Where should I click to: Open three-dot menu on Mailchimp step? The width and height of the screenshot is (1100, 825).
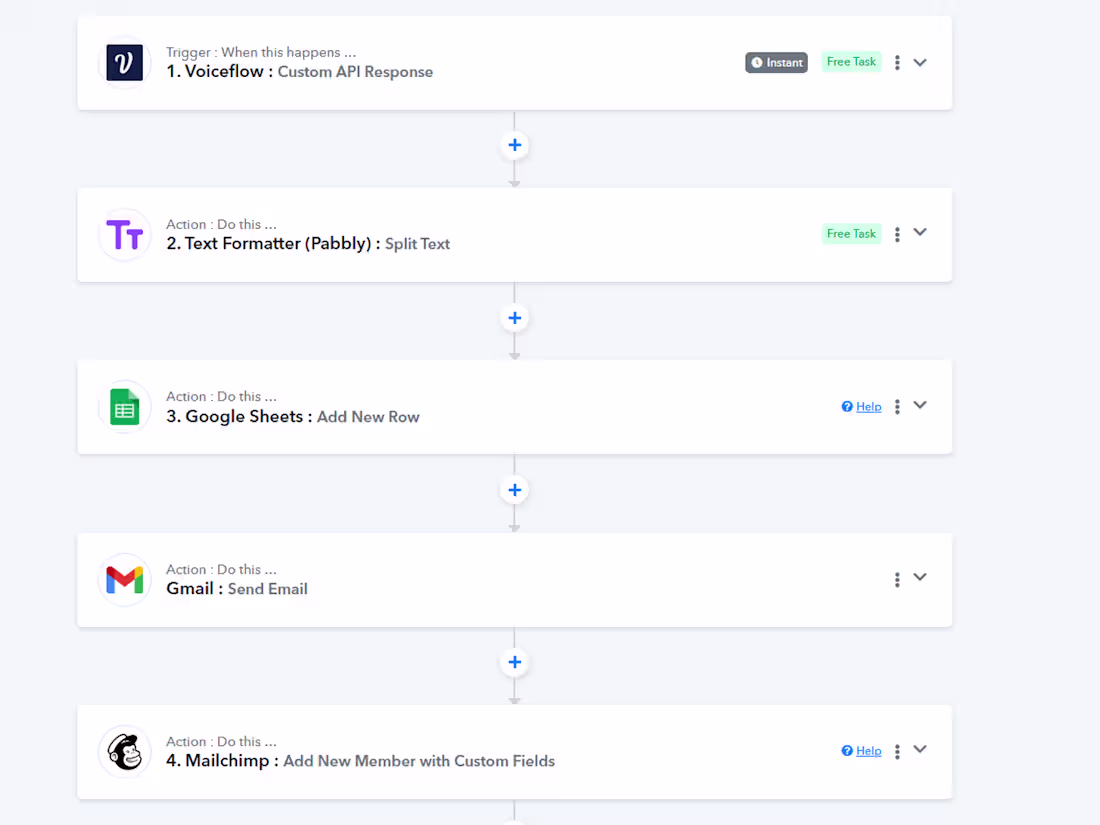click(897, 751)
